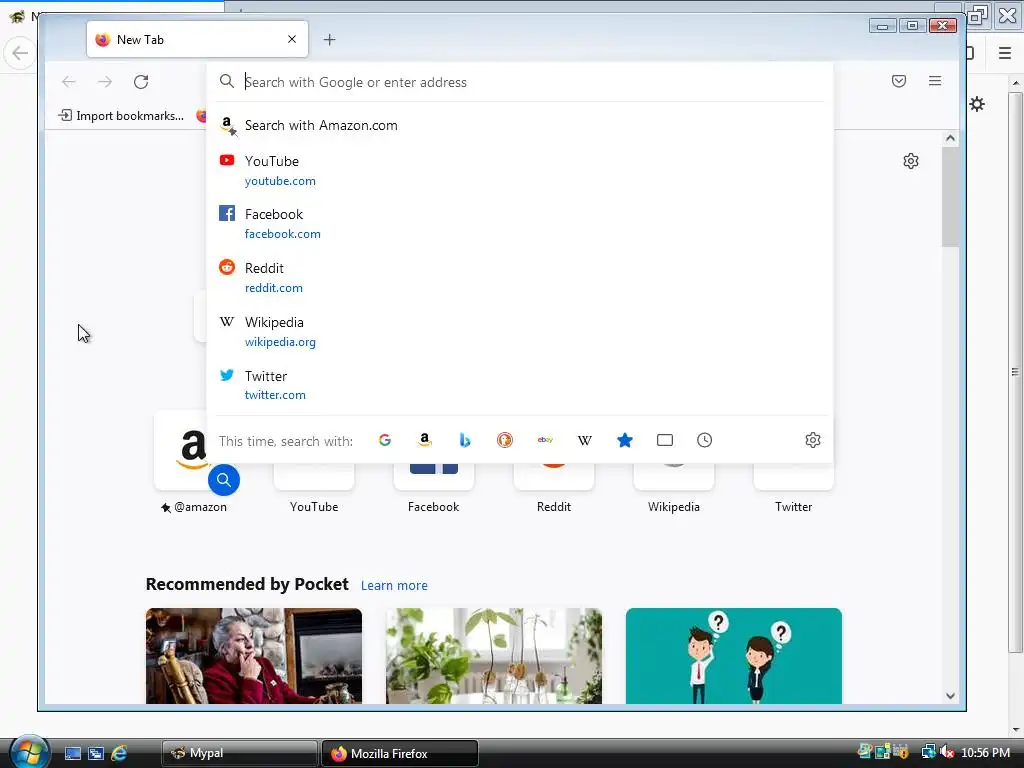Open Pocket story with question marks thumbnail
This screenshot has width=1024, height=768.
pos(733,656)
